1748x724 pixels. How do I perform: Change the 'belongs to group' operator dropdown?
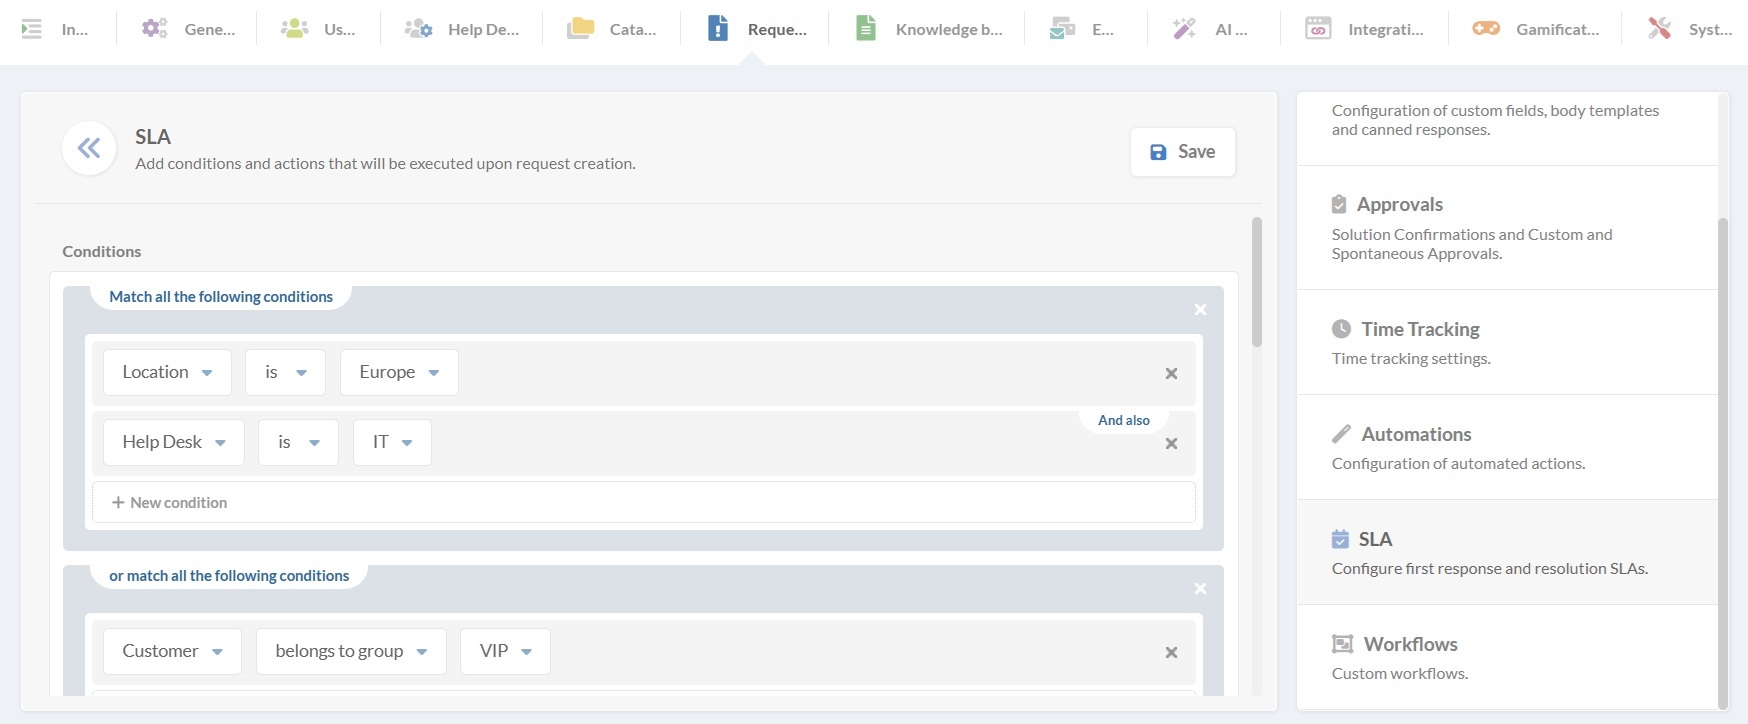point(350,651)
